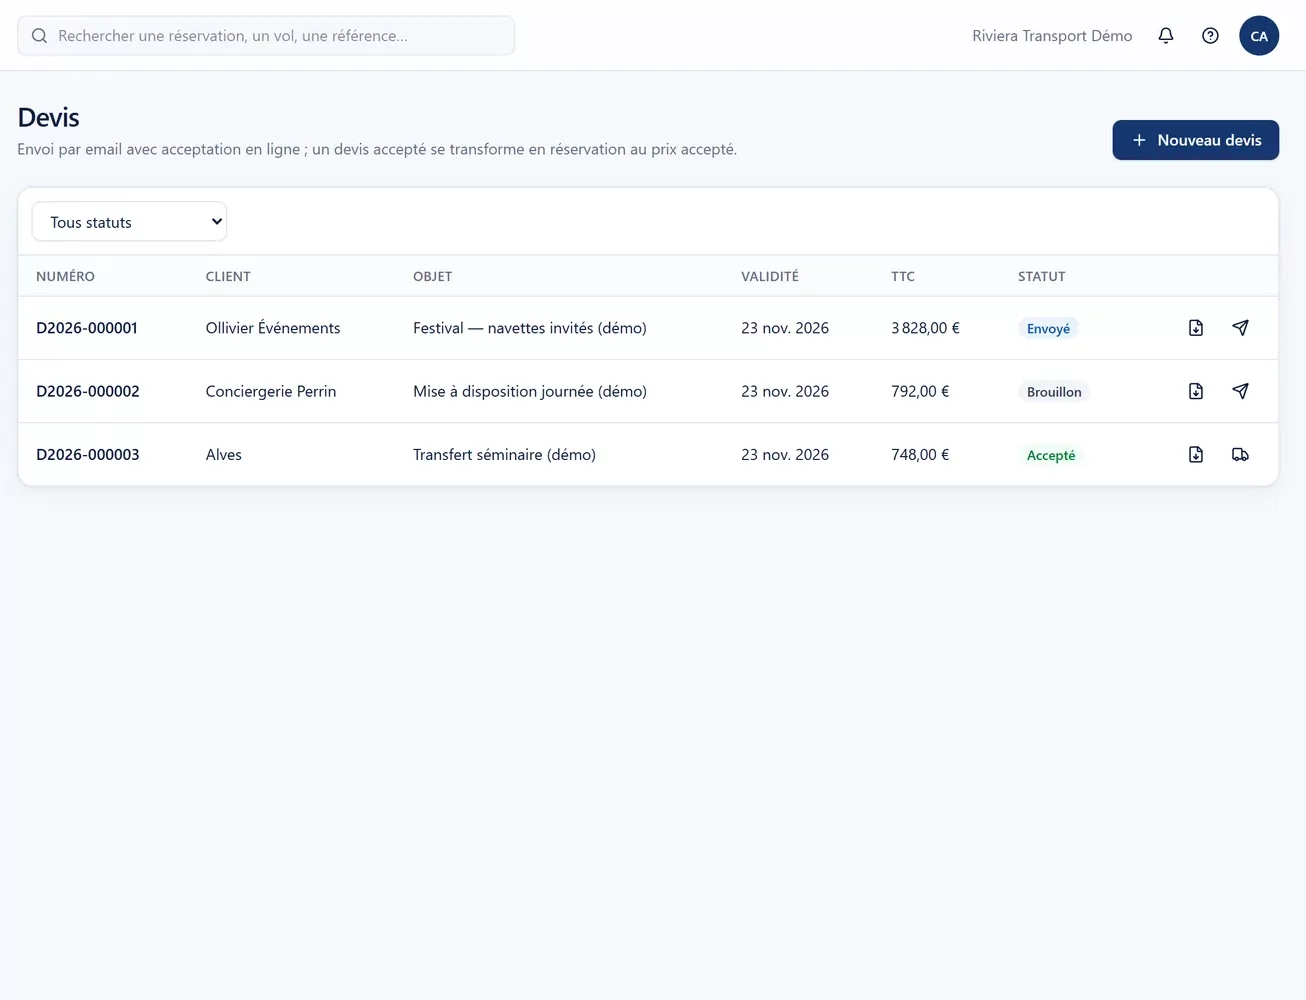Click client Alves
The image size is (1306, 1000).
click(x=224, y=454)
